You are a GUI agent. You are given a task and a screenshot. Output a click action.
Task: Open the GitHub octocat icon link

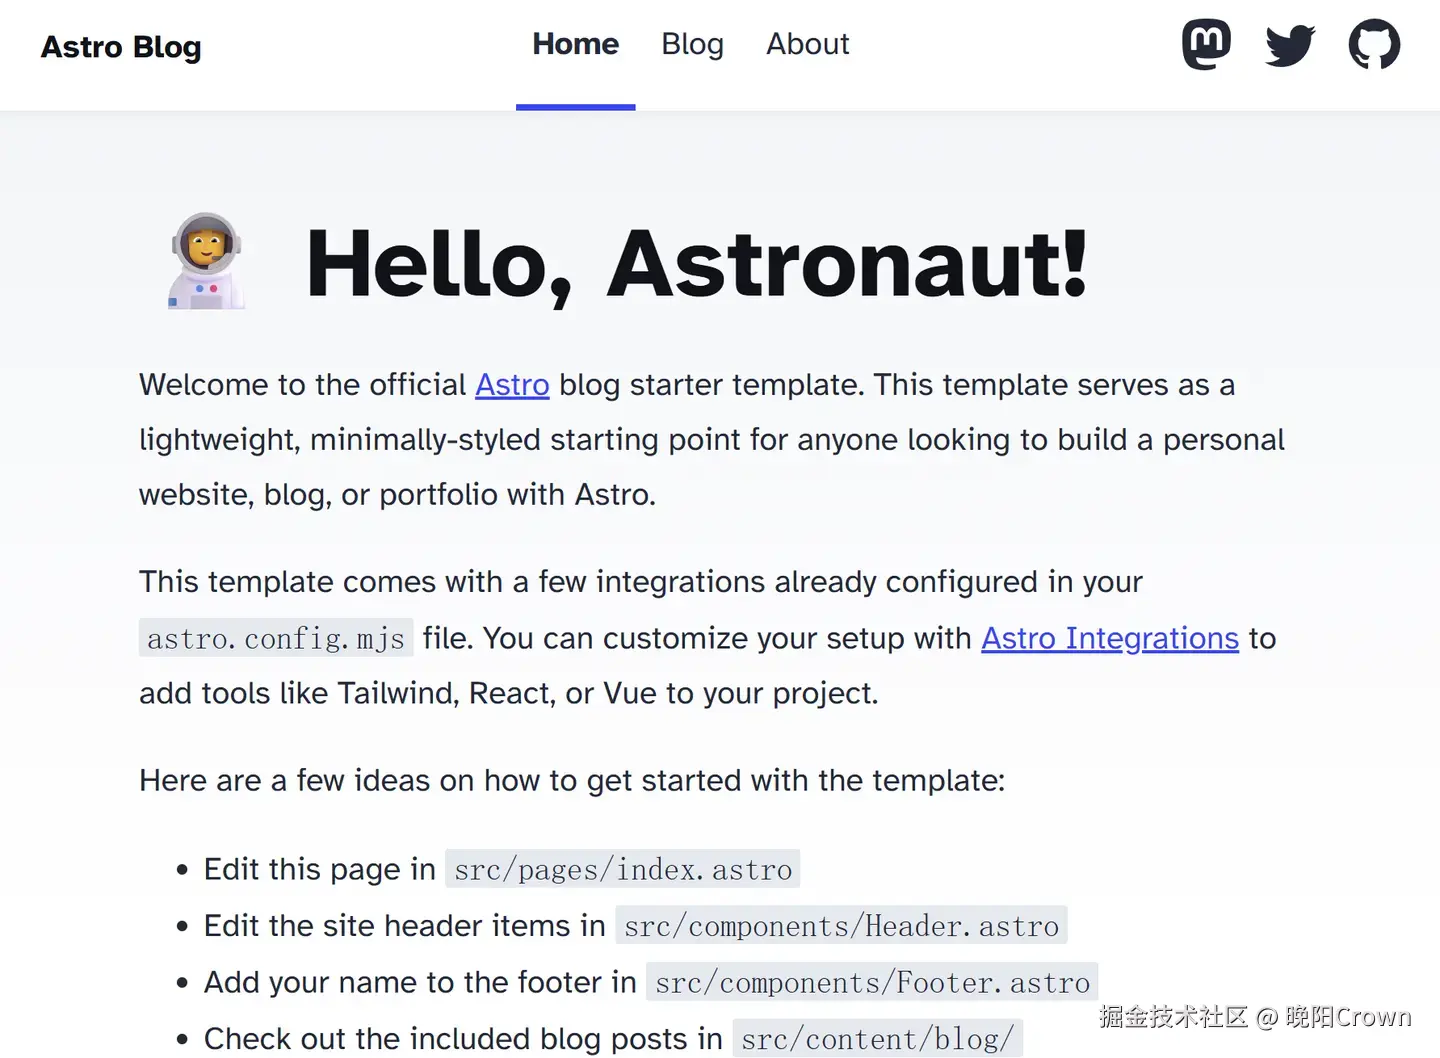[x=1374, y=45]
